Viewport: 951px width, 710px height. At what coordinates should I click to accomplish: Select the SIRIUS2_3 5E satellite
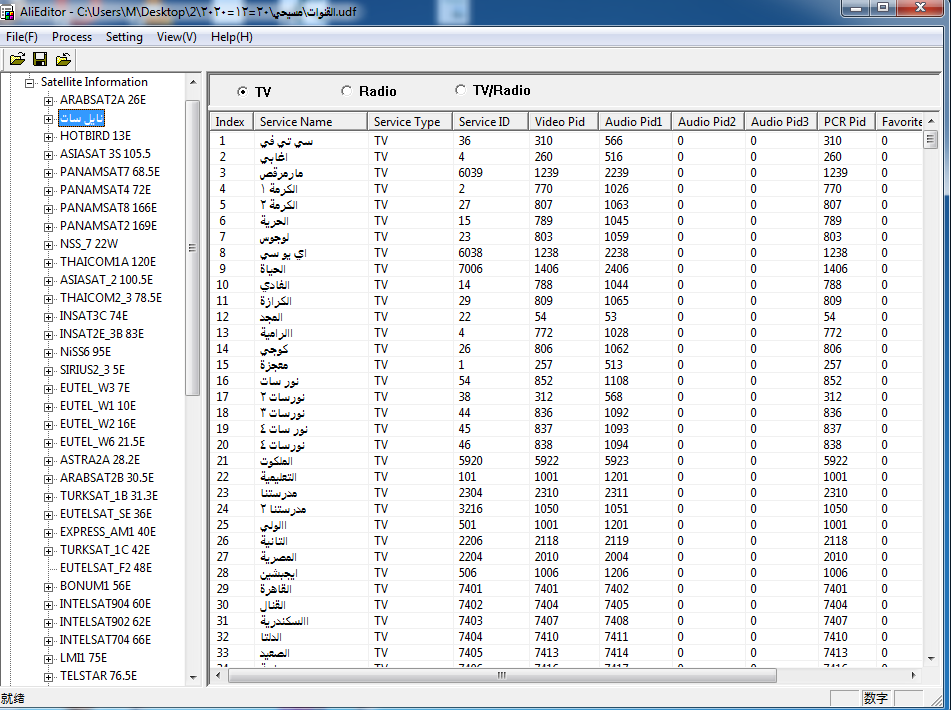92,370
